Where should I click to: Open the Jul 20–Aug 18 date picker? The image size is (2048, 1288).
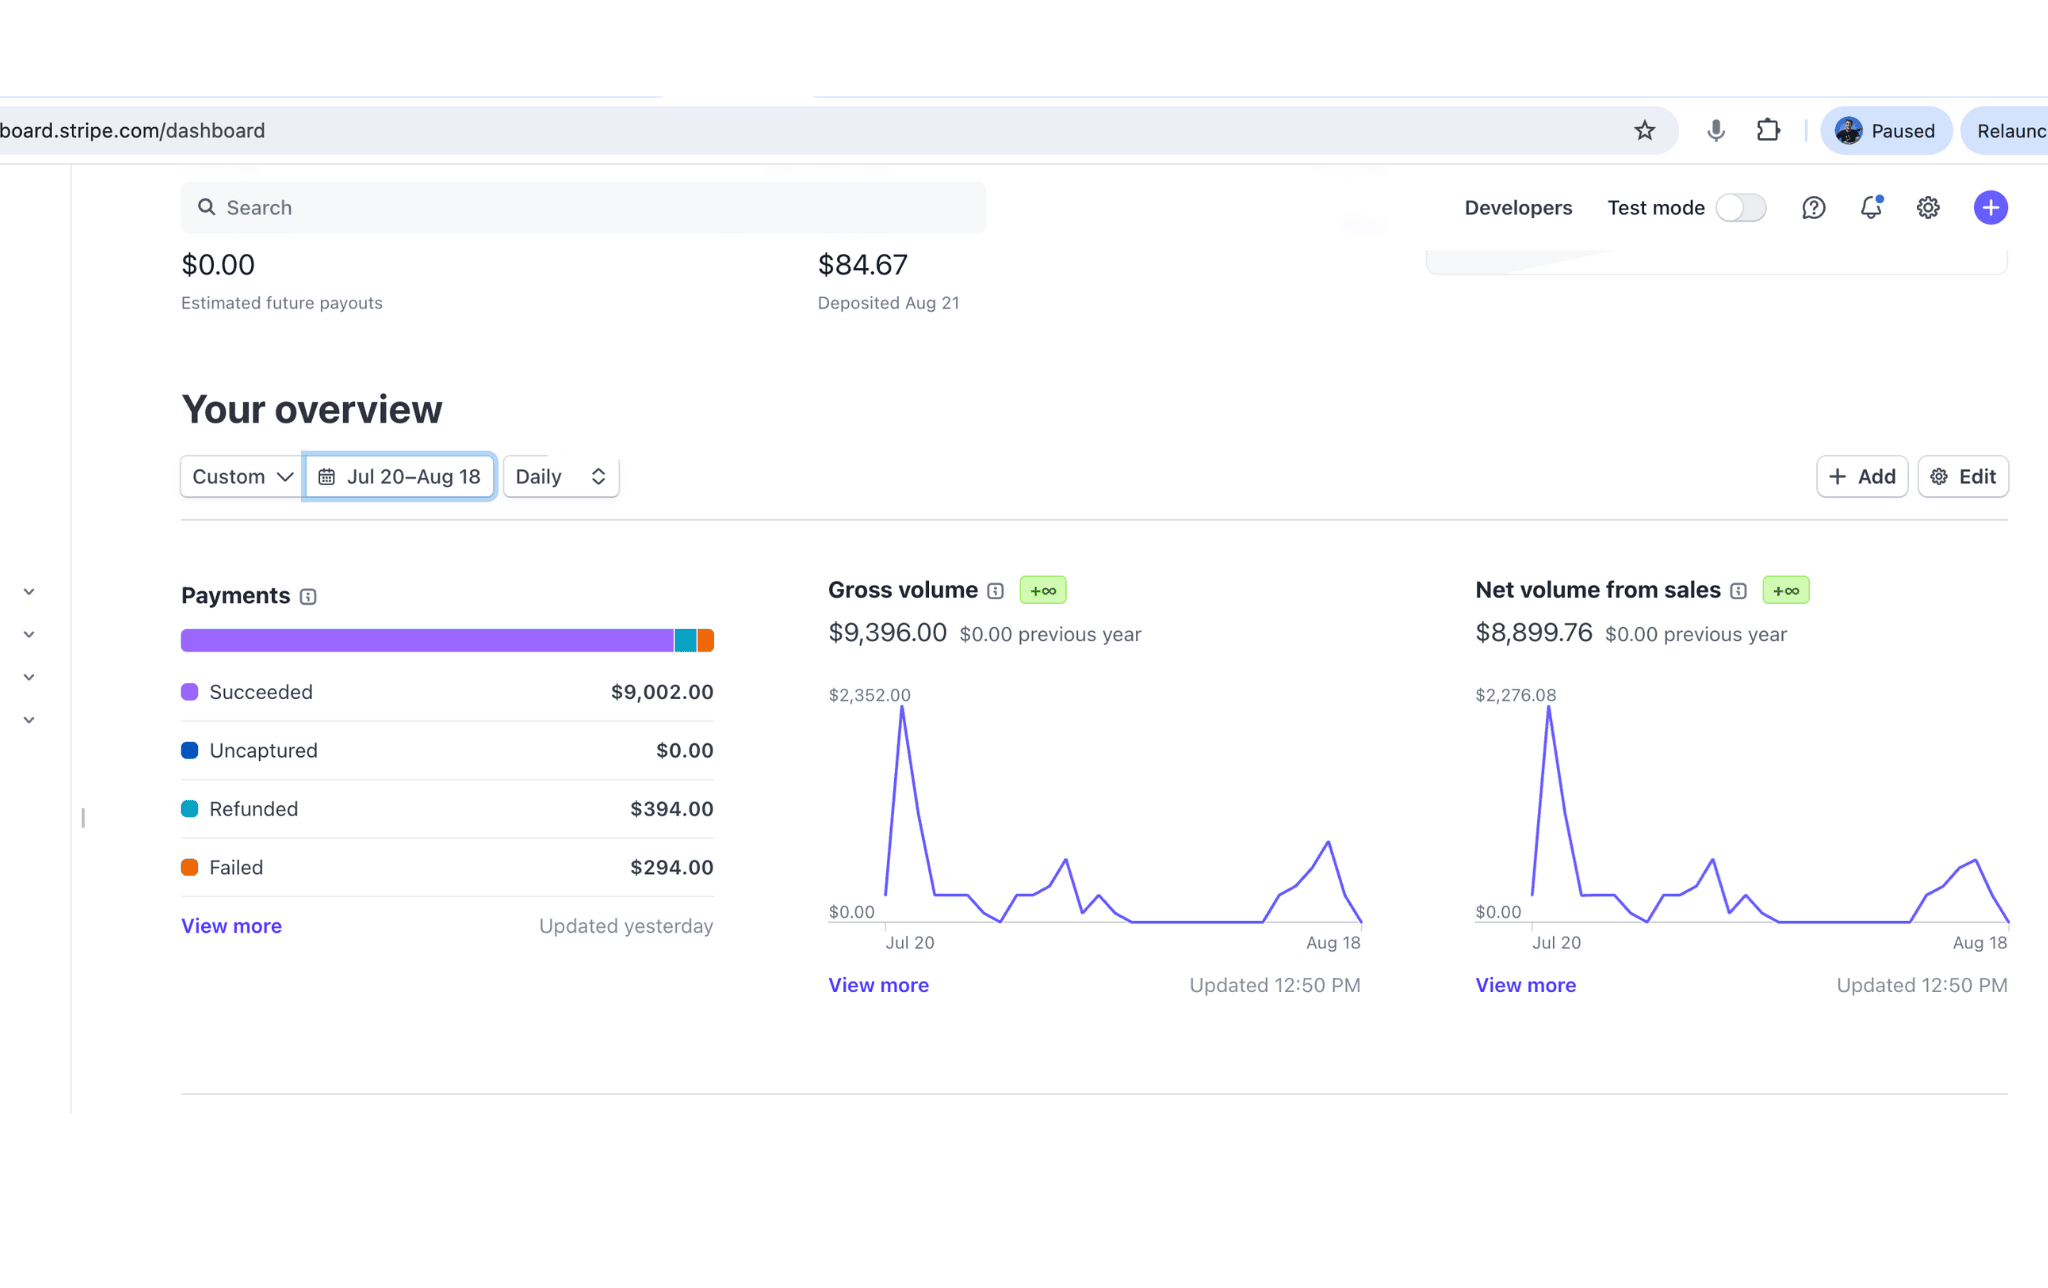click(399, 477)
